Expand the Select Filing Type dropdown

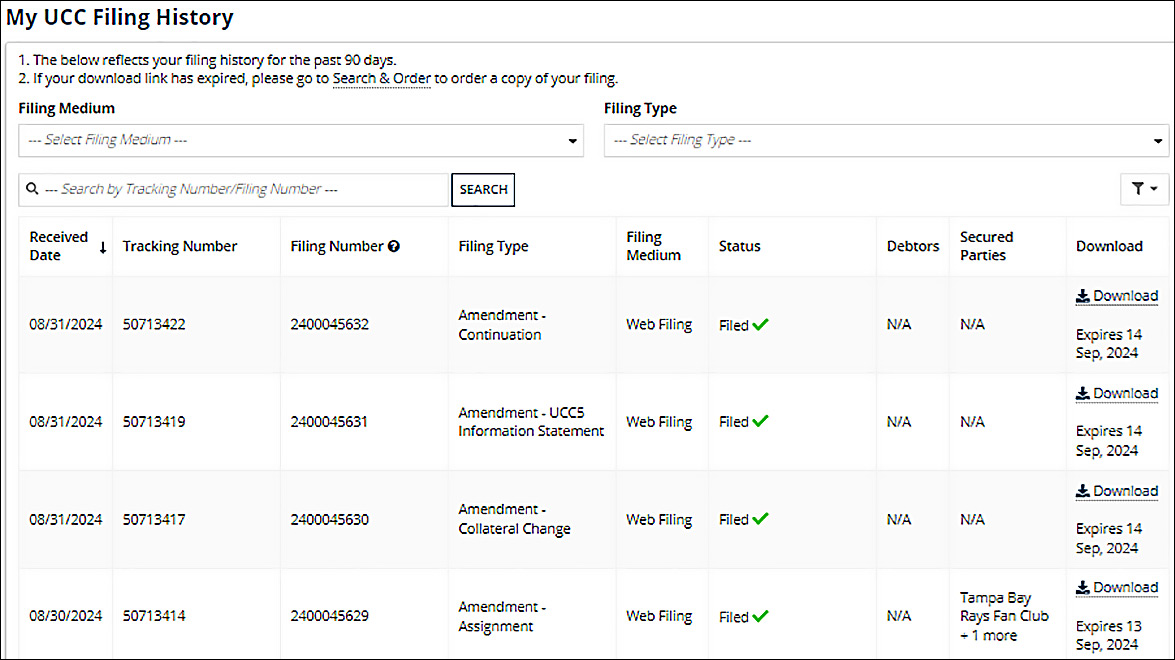pyautogui.click(x=886, y=141)
